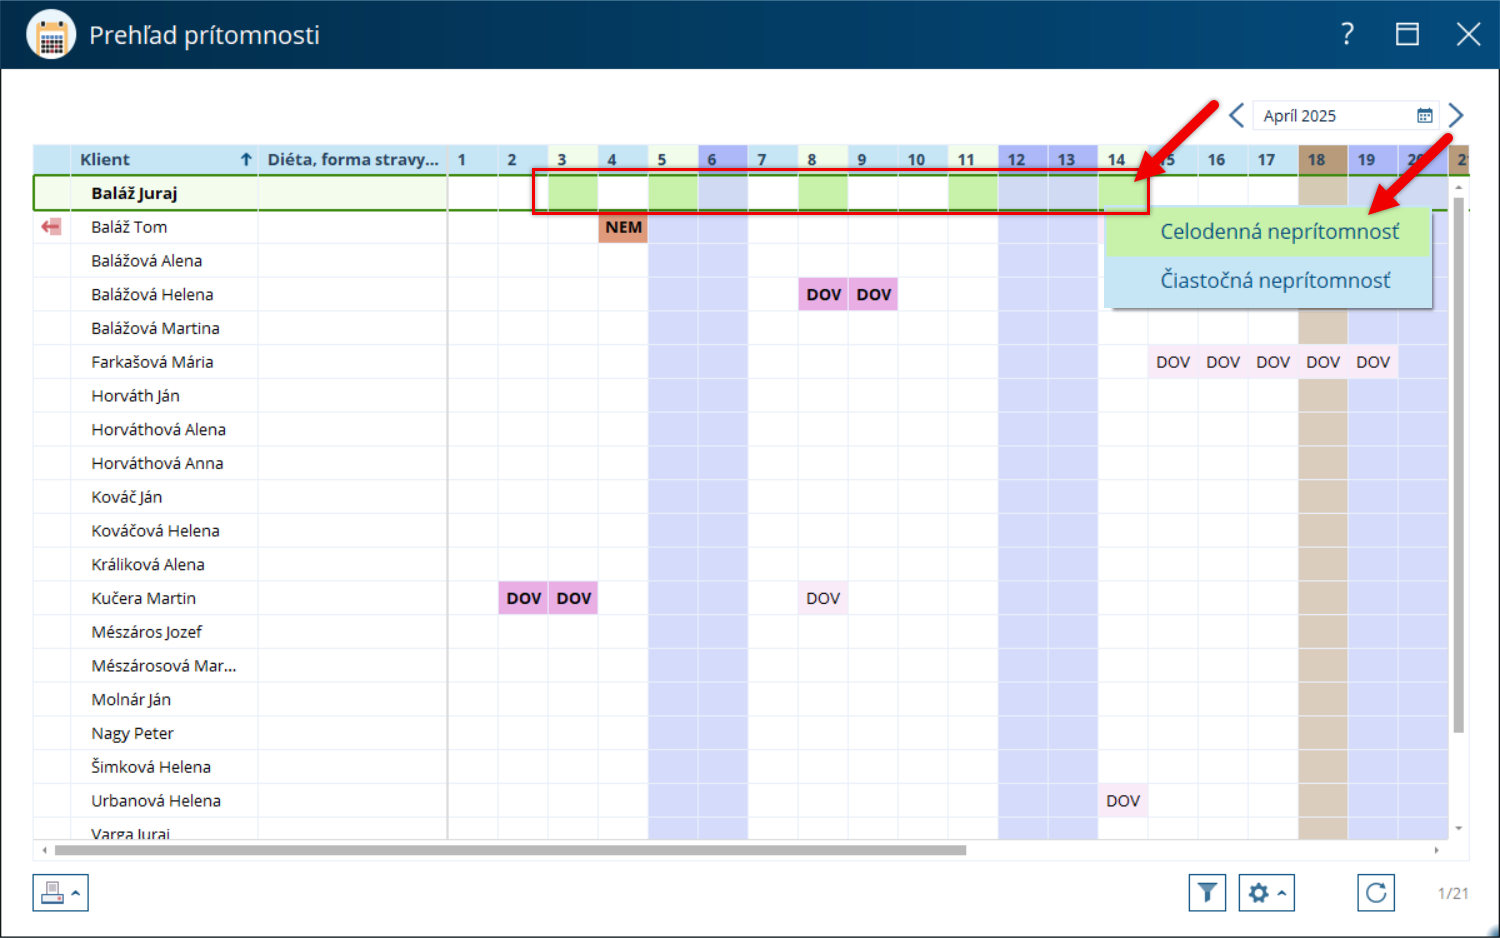Open the settings gear dropdown
This screenshot has height=938, width=1500.
tap(1266, 892)
